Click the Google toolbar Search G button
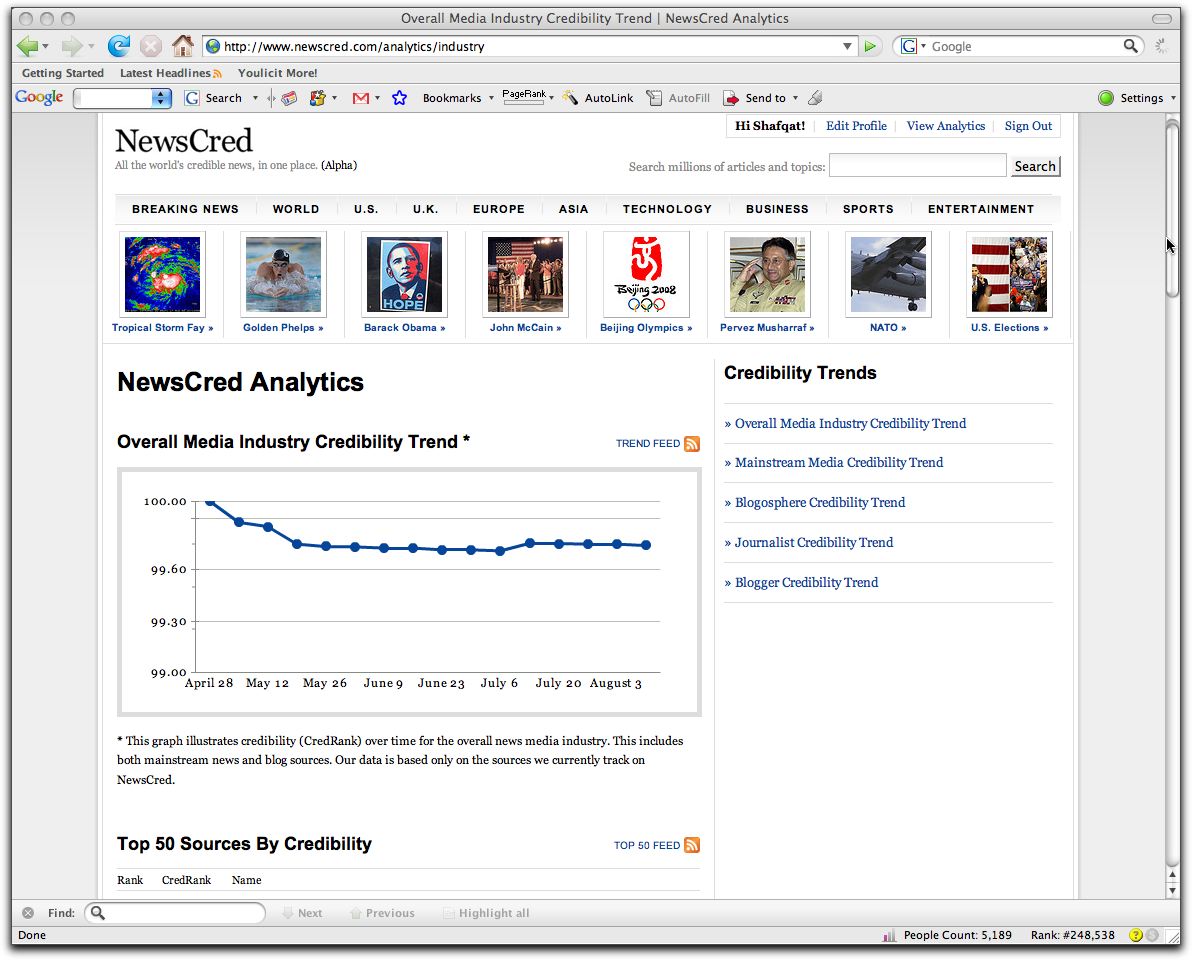The image size is (1192, 960). tap(214, 98)
